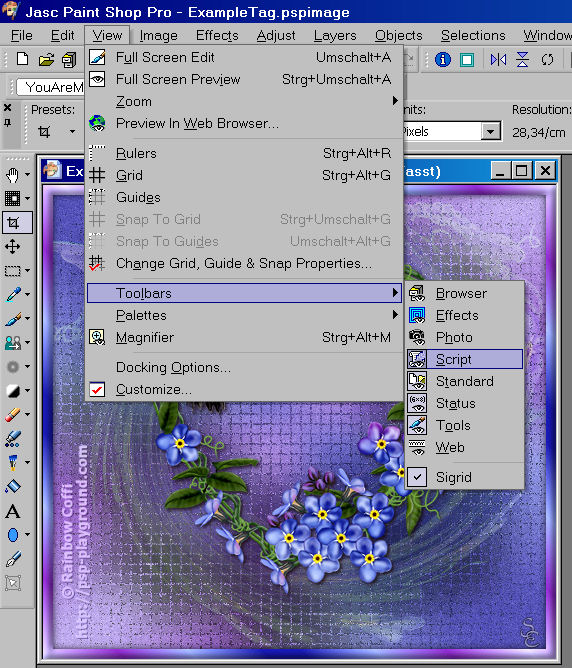This screenshot has height=668, width=572.
Task: Select the Text tool
Action: click(x=13, y=510)
